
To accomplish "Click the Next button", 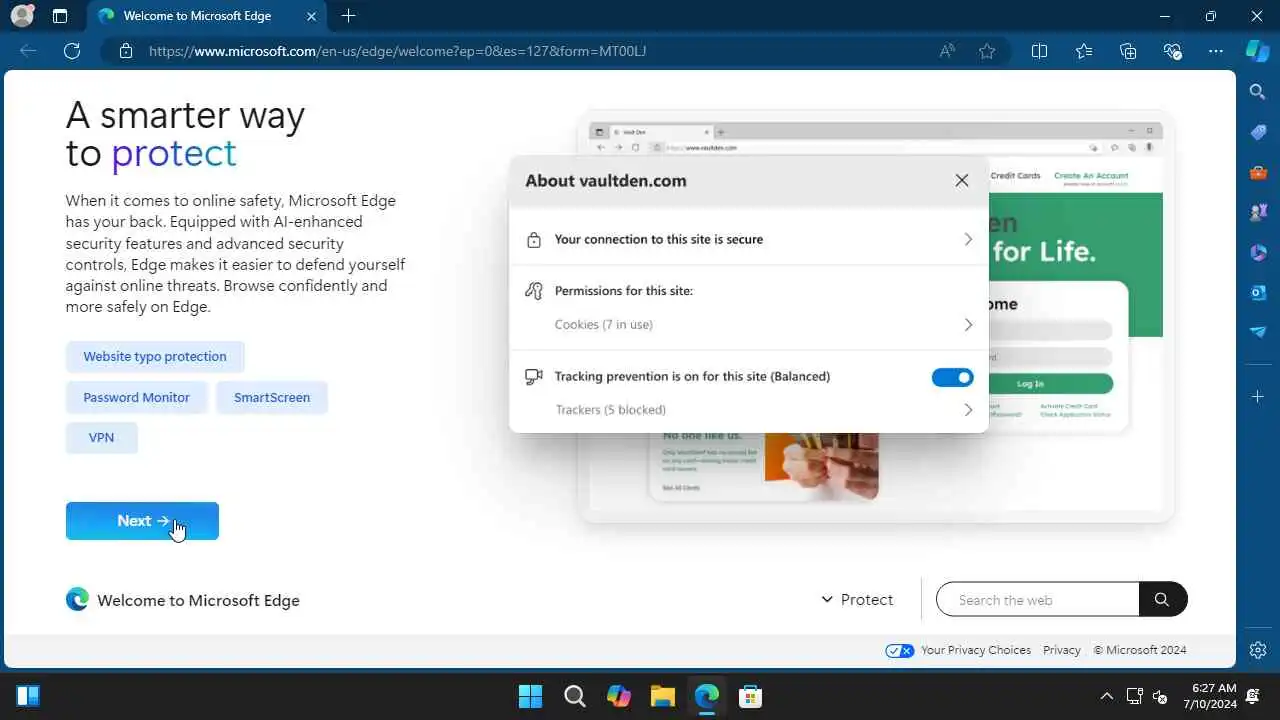I will pyautogui.click(x=142, y=521).
